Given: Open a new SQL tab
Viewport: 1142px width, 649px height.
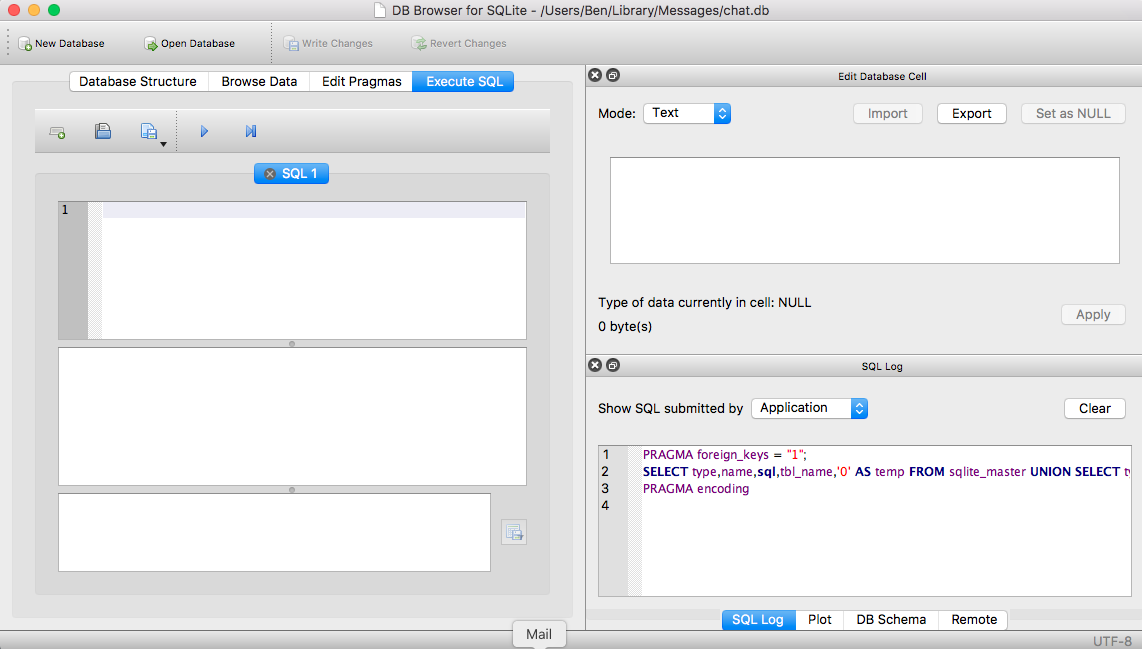Looking at the screenshot, I should coord(57,132).
